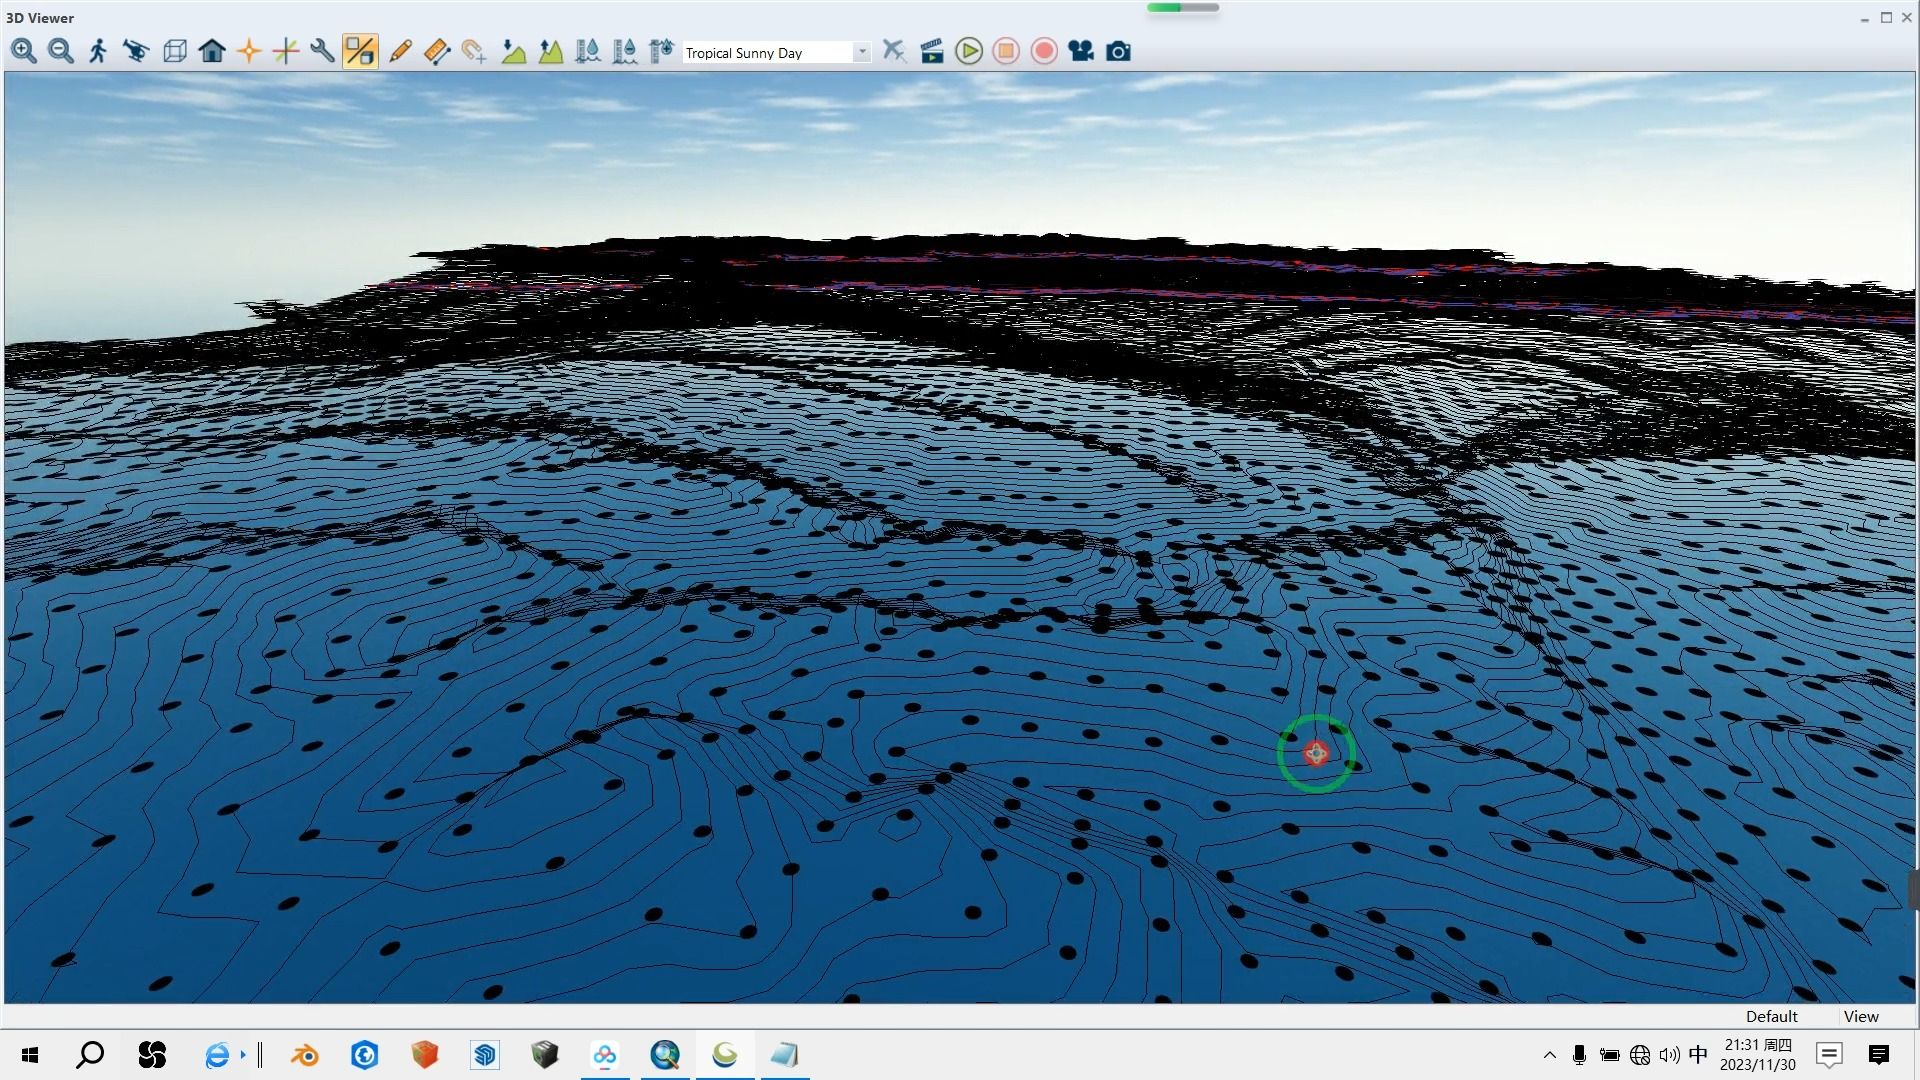Screen dimensions: 1920x1080
Task: Toggle the wireframe cube display
Action: [175, 51]
